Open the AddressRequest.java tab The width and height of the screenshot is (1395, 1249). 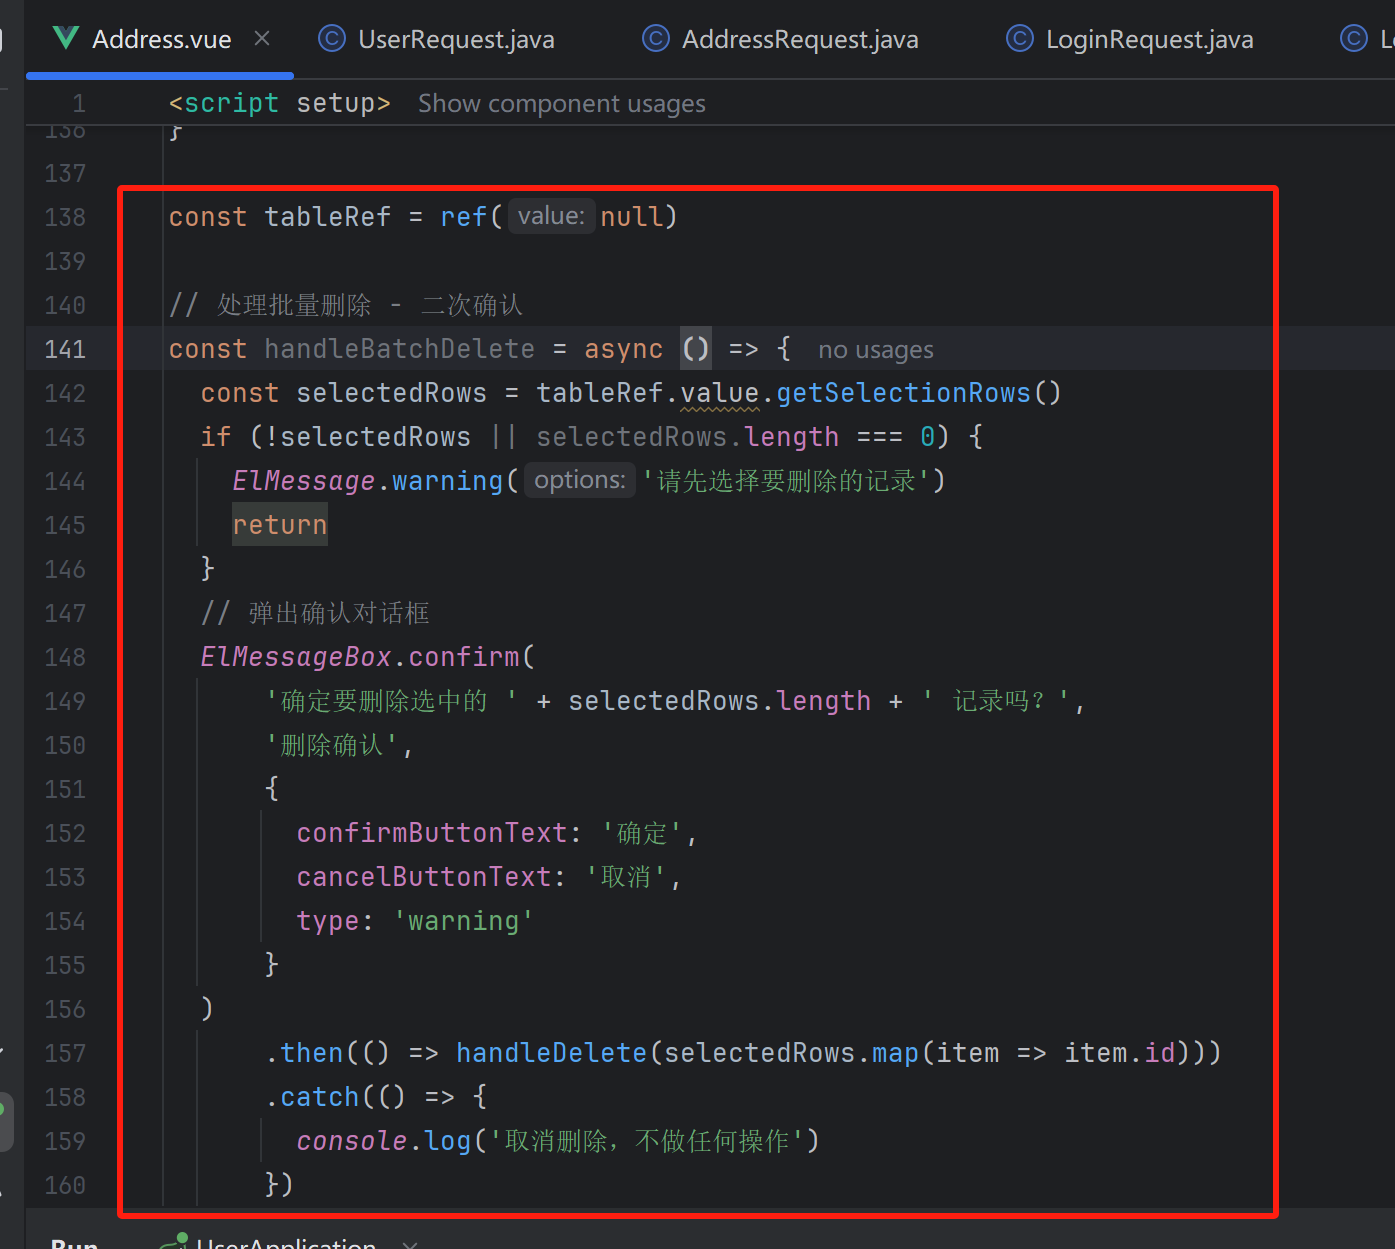point(800,39)
